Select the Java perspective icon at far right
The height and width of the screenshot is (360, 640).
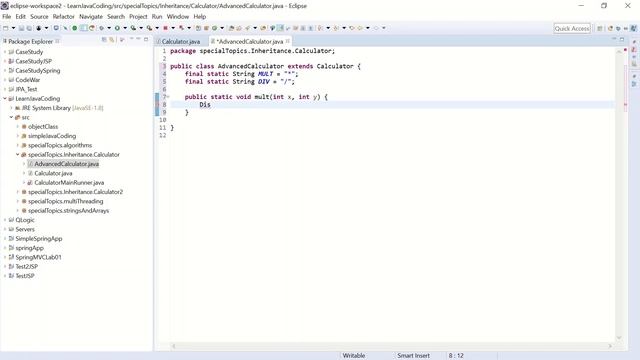tap(633, 28)
